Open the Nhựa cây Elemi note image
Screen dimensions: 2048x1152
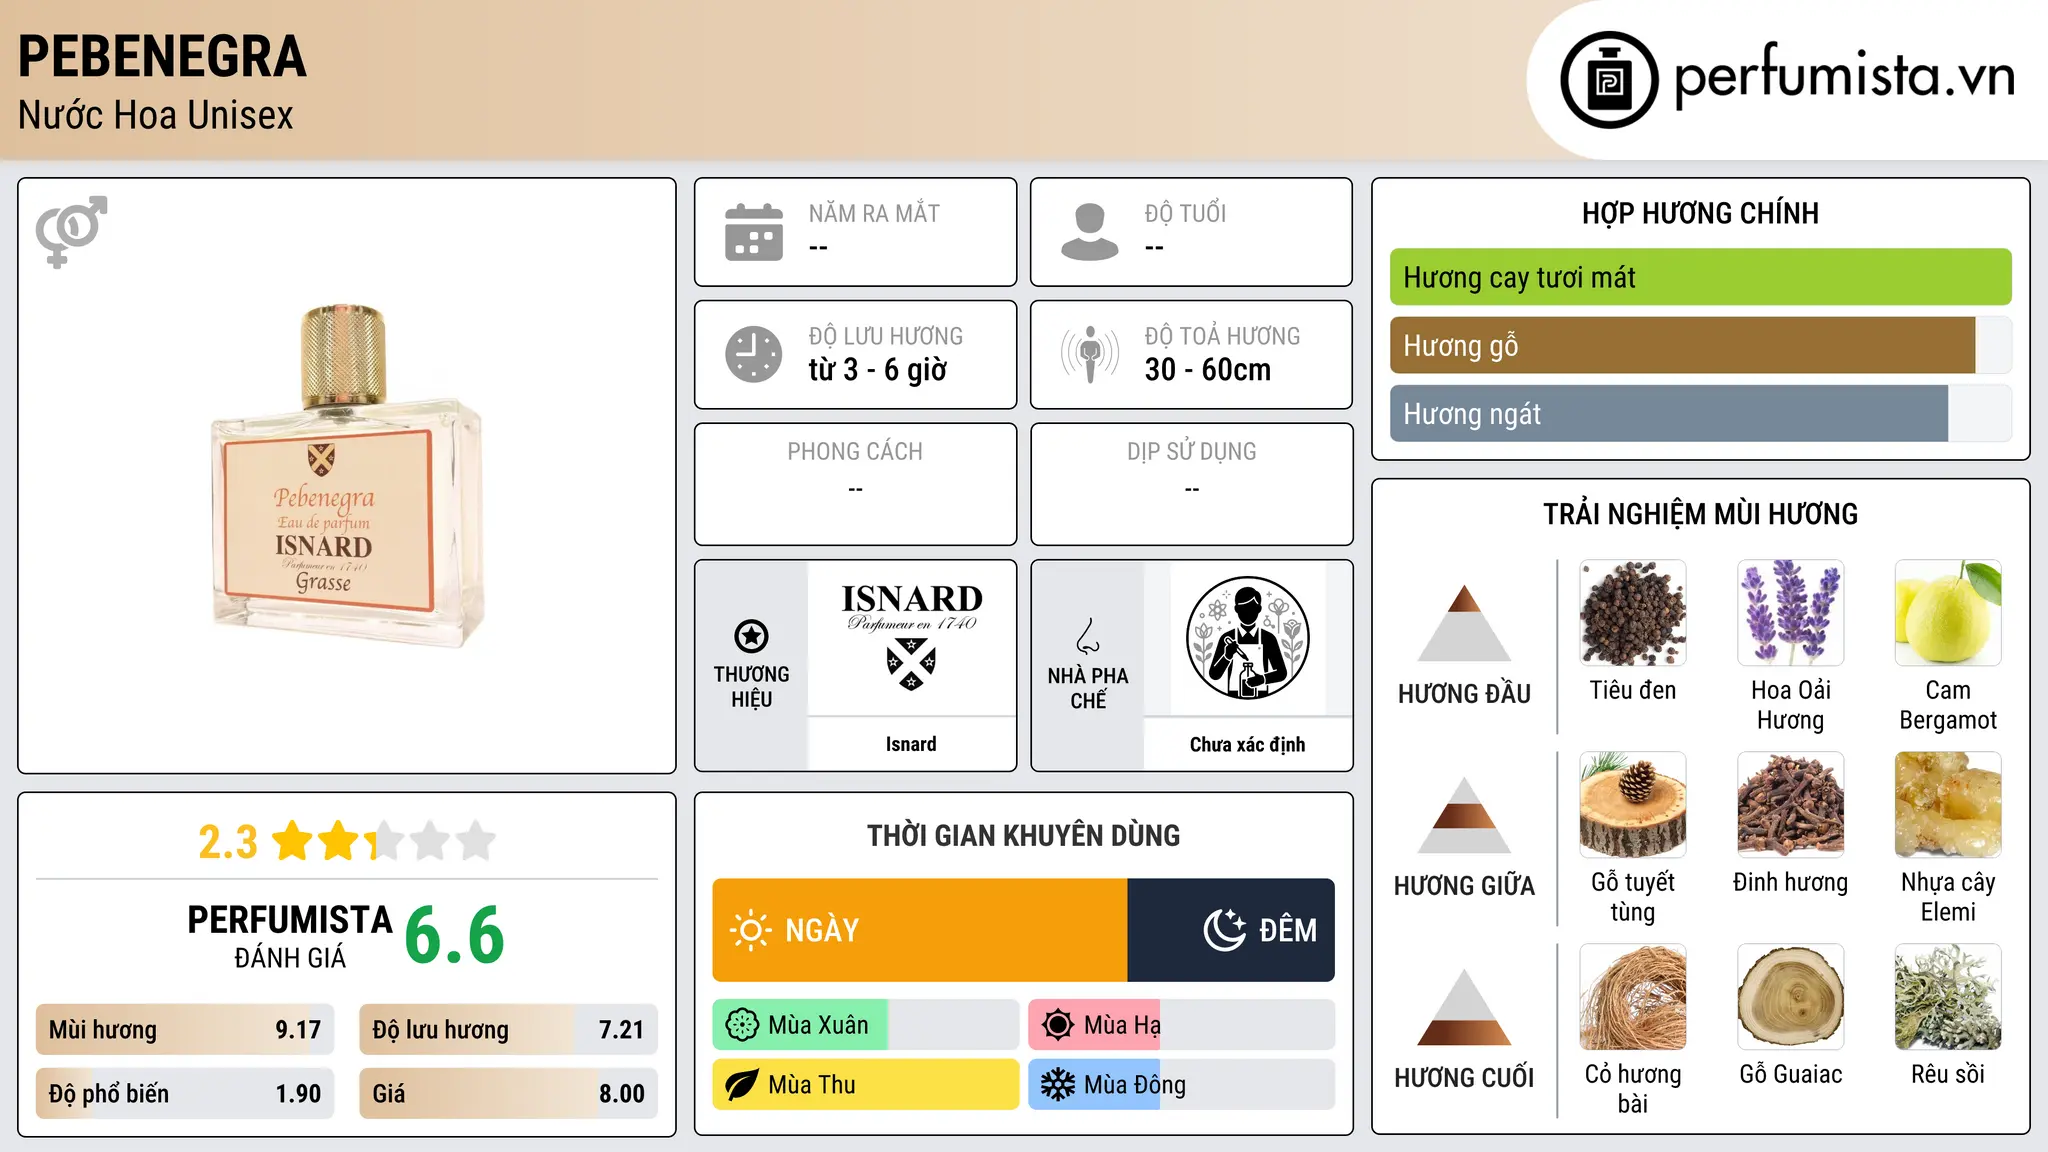1948,804
